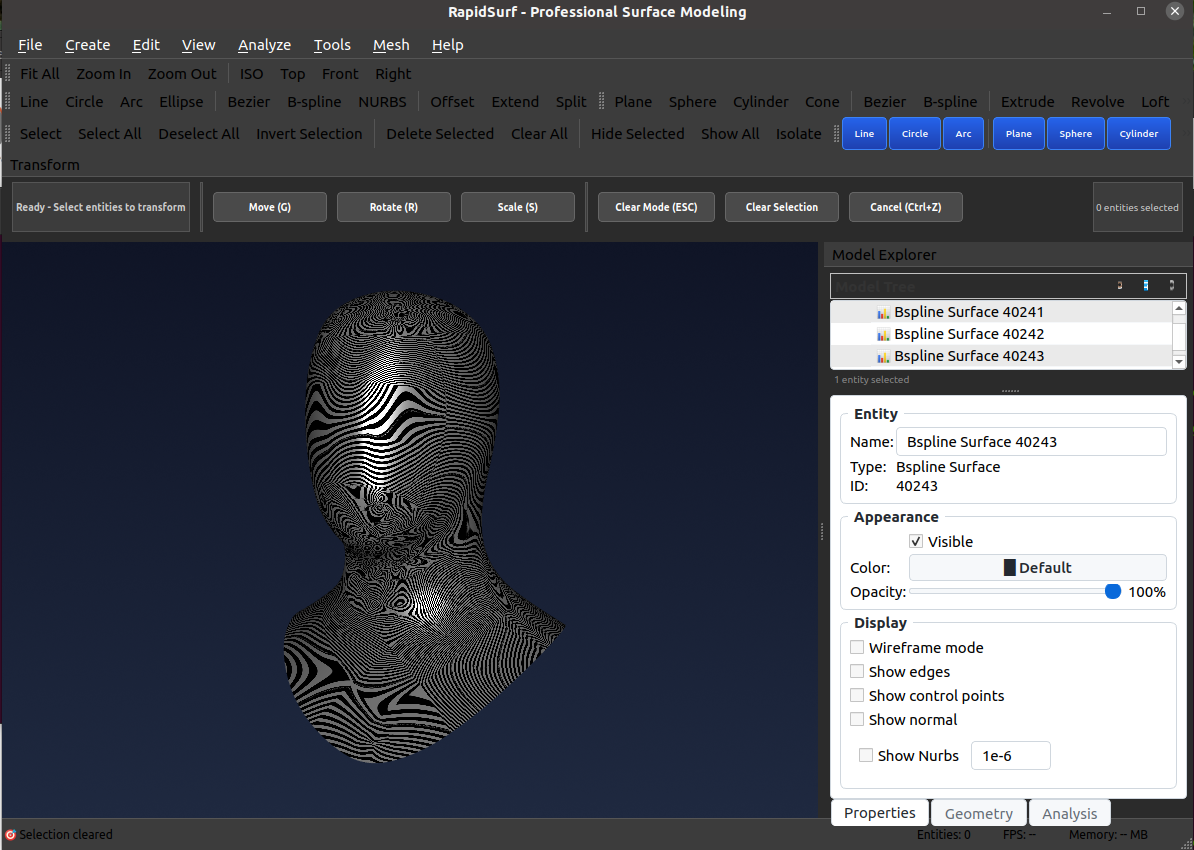Screen dimensions: 1194x850
Task: Click the blue Plane creation icon
Action: point(1018,133)
